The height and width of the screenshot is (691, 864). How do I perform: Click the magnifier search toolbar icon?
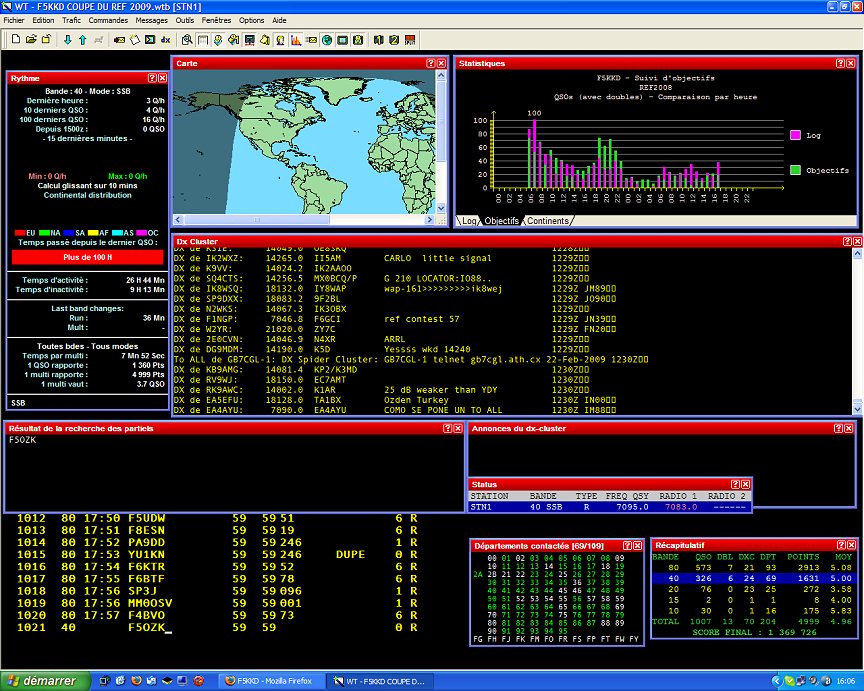(x=186, y=40)
